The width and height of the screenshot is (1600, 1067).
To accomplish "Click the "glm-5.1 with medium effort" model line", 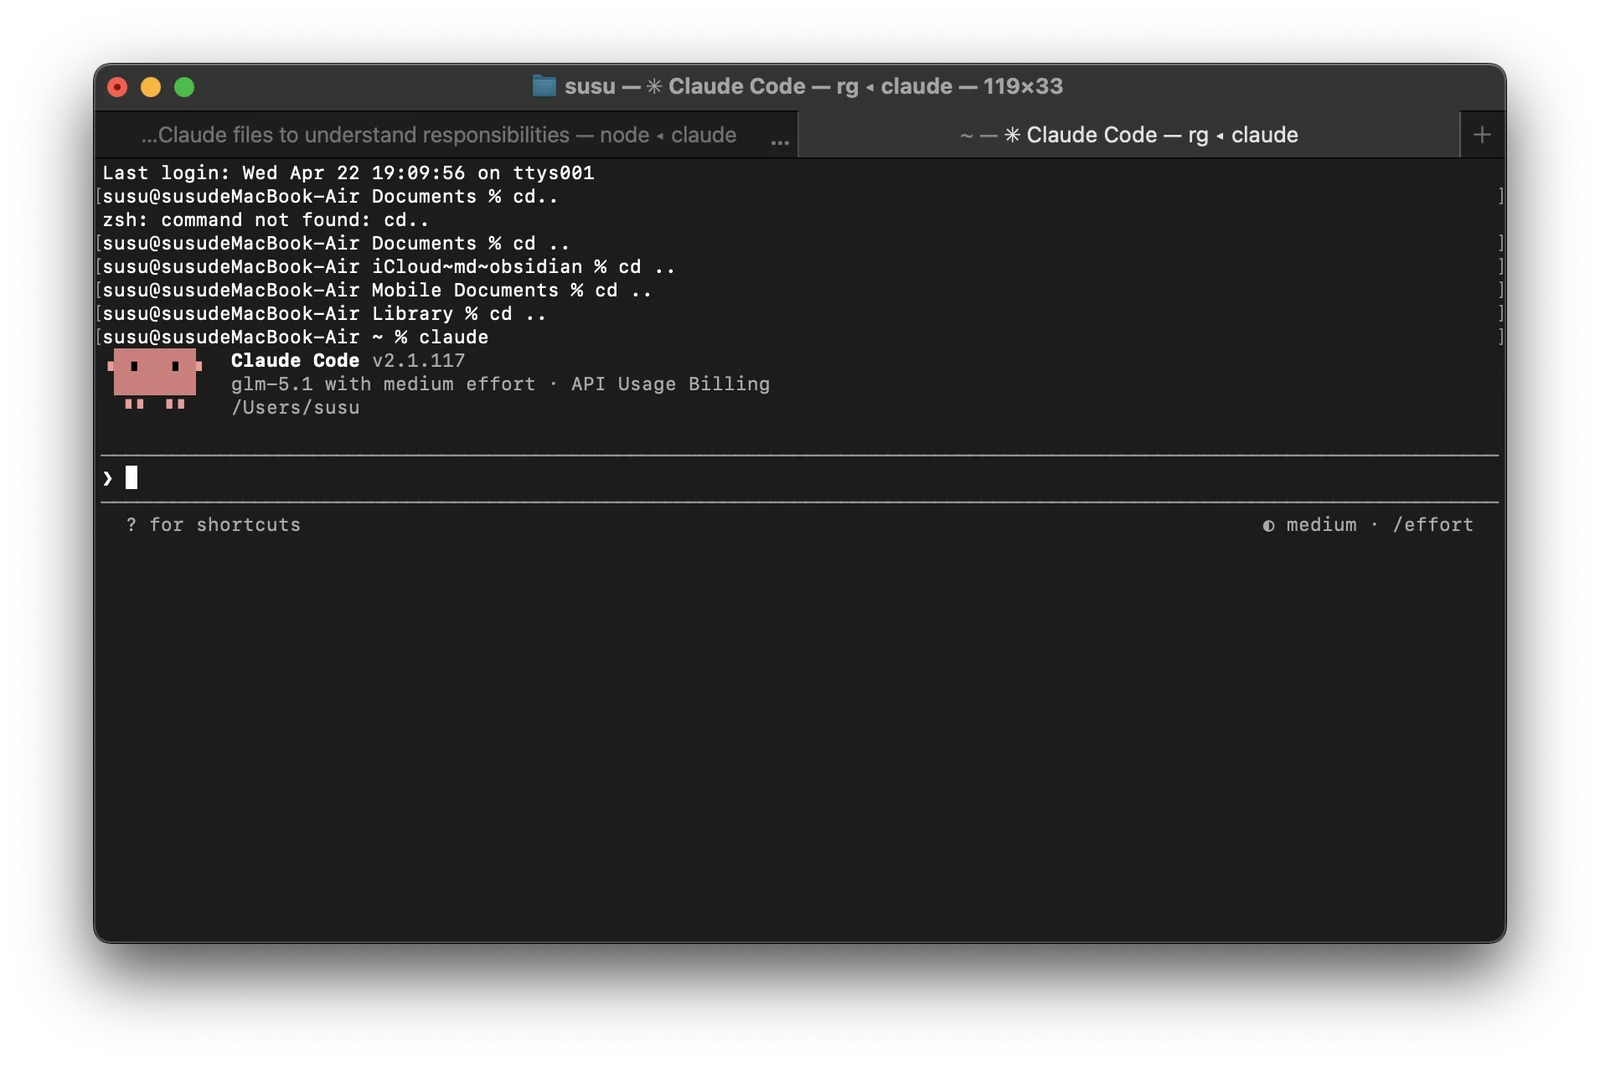I will 383,384.
